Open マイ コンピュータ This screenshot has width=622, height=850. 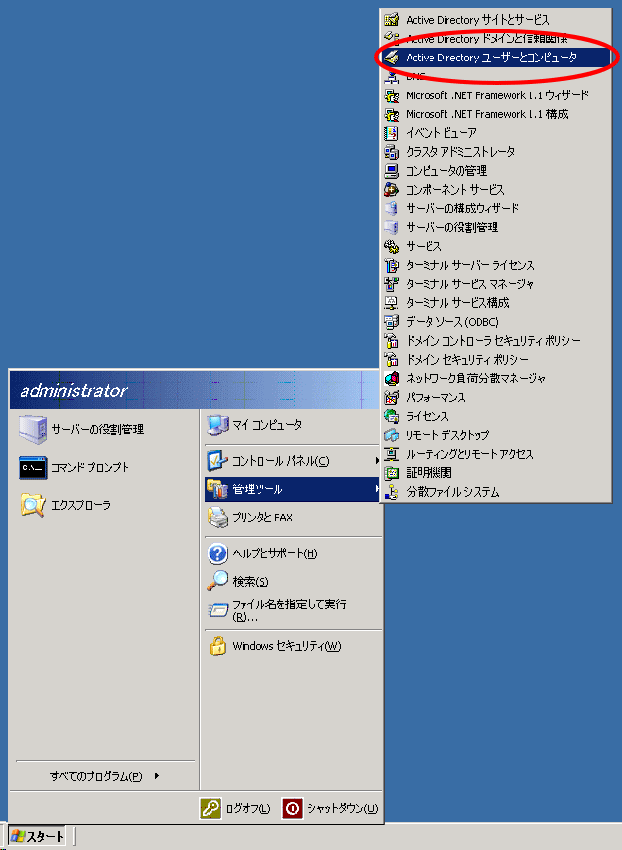tap(293, 426)
